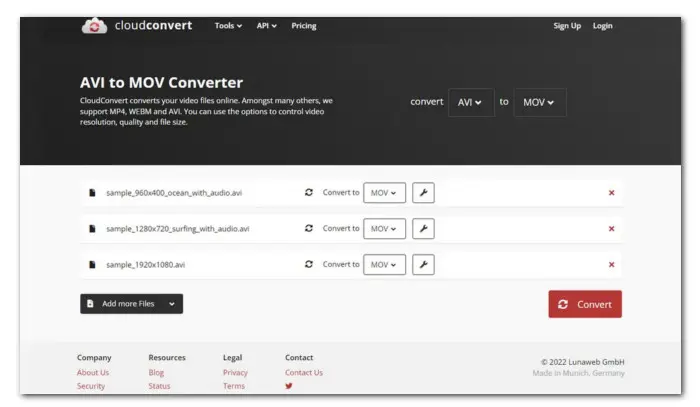Click refresh arrows icon in ocean file row
Image resolution: width=700 pixels, height=407 pixels.
click(x=308, y=192)
